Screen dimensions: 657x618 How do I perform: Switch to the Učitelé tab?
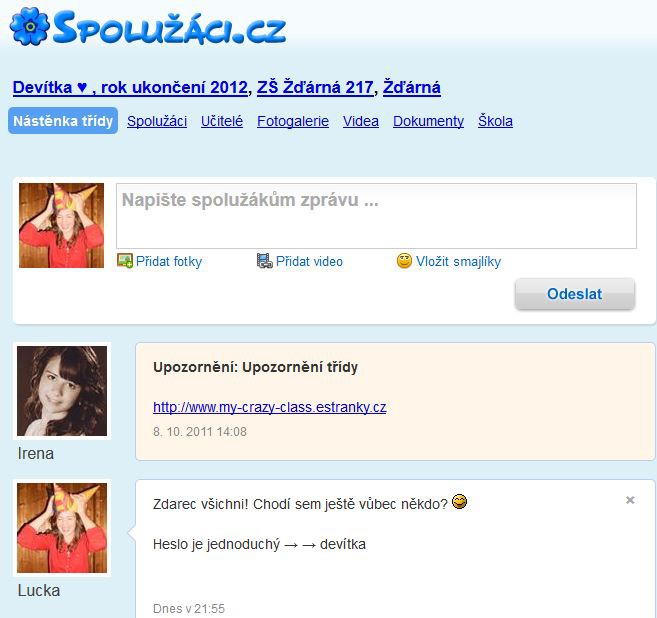tap(222, 121)
